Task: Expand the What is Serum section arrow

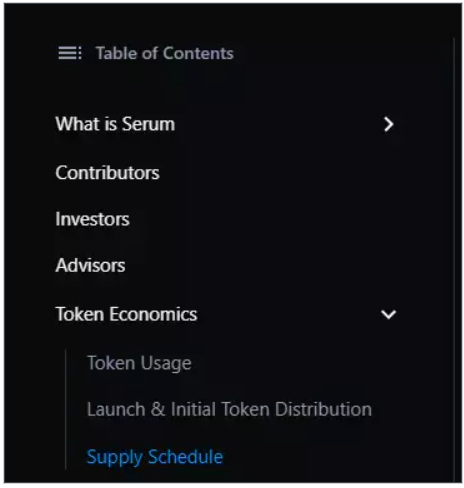Action: coord(388,124)
